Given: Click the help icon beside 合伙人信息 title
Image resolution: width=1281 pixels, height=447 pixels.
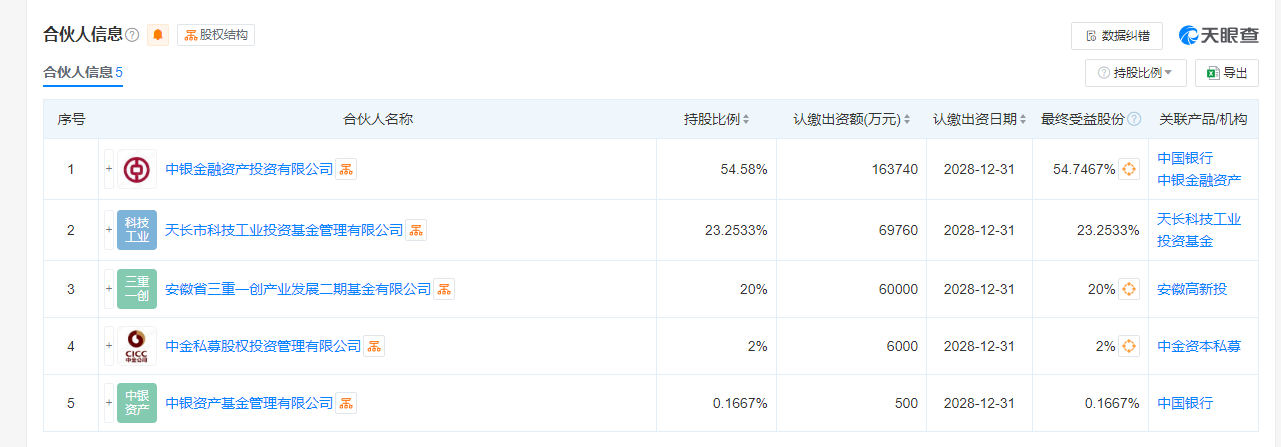Looking at the screenshot, I should pyautogui.click(x=132, y=35).
